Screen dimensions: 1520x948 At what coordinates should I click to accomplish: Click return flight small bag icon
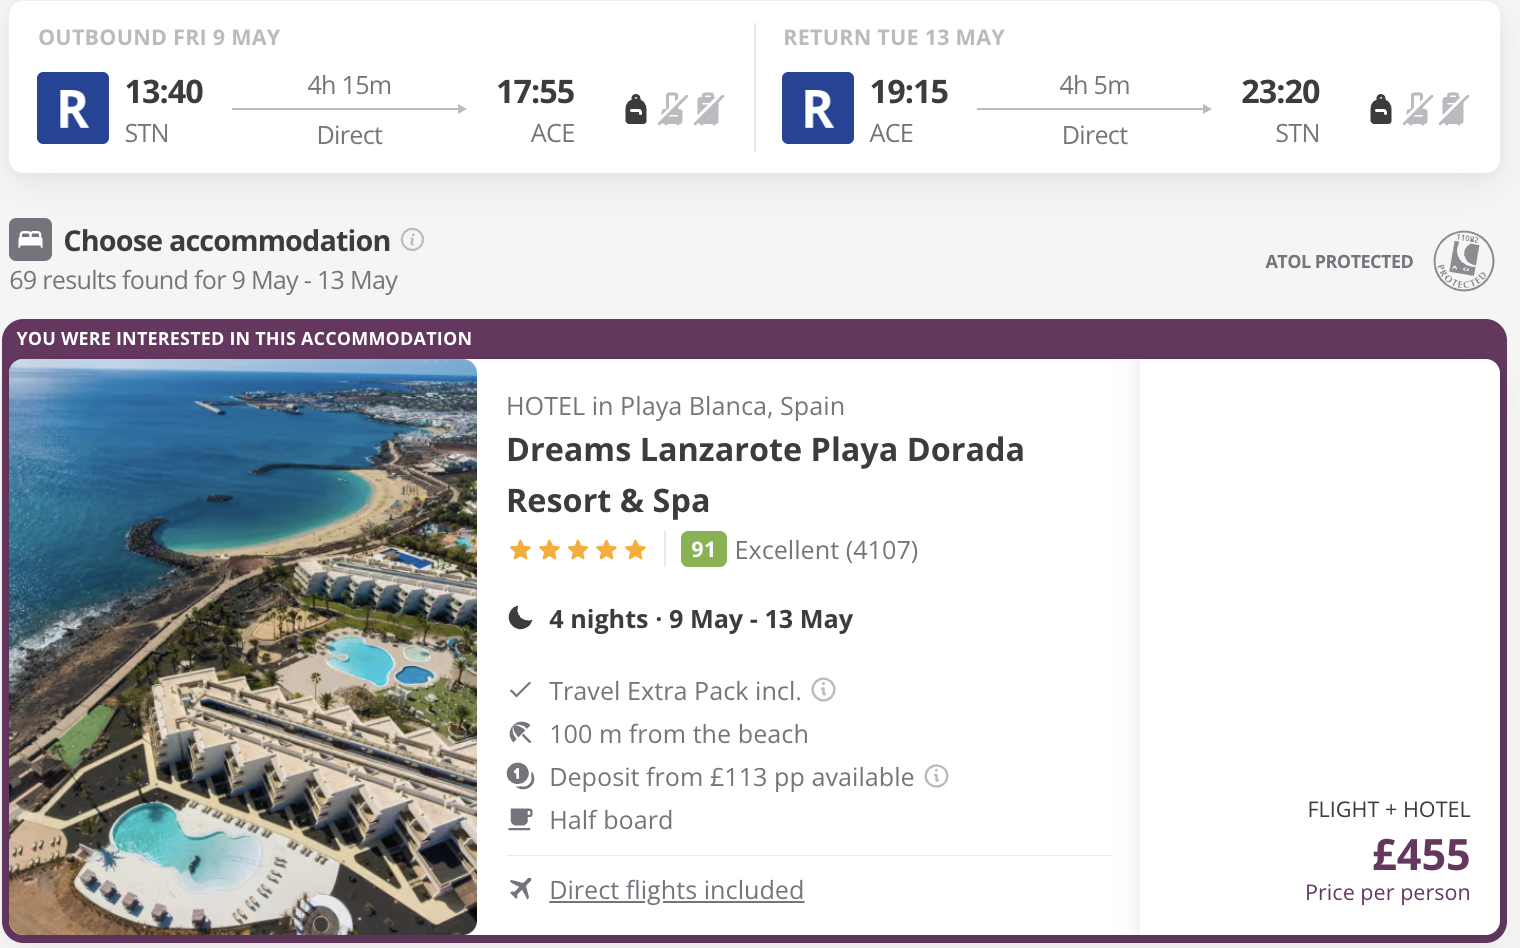[x=1381, y=109]
